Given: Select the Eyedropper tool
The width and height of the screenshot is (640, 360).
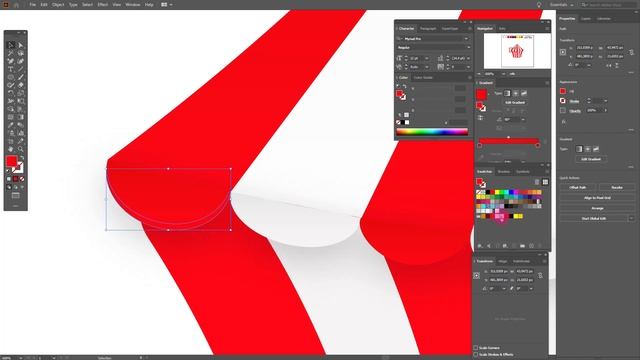Looking at the screenshot, I should 11,125.
